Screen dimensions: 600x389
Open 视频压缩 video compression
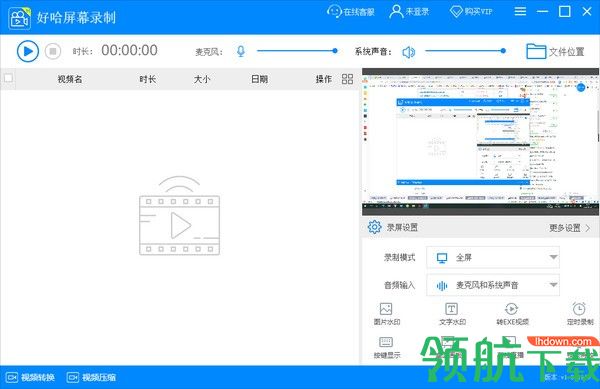(91, 378)
